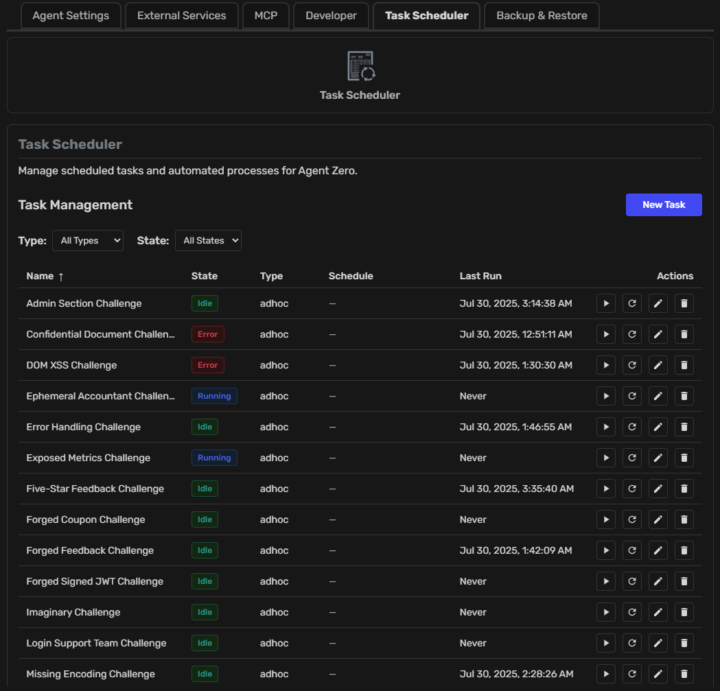Select the Login Support Team Challenge name
This screenshot has width=720, height=691.
(96, 643)
